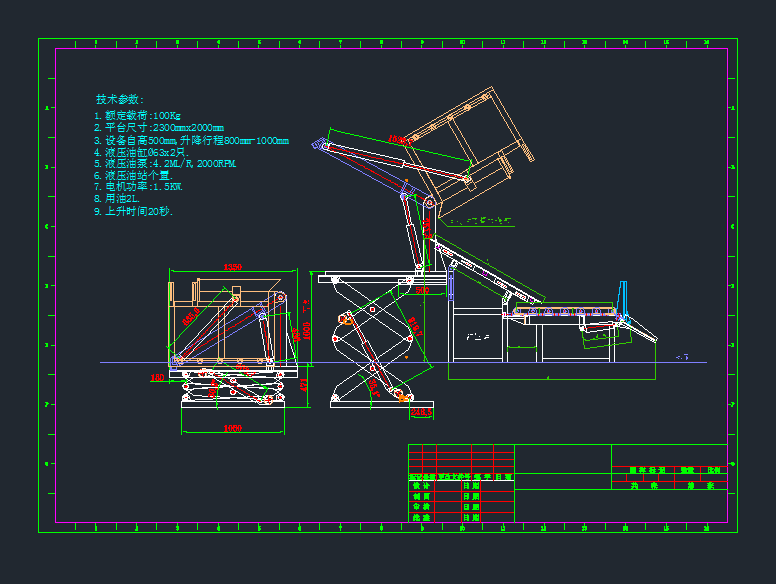The image size is (776, 584).
Task: Click the 设备自高500mm stroke parameter line
Action: pyautogui.click(x=190, y=140)
